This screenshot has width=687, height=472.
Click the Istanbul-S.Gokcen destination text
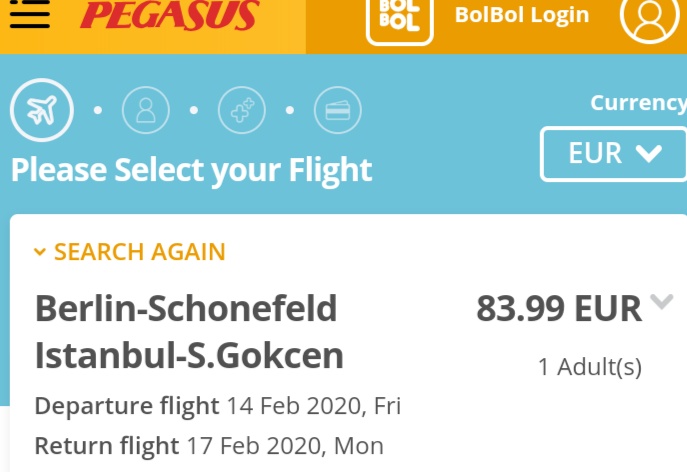(x=189, y=356)
